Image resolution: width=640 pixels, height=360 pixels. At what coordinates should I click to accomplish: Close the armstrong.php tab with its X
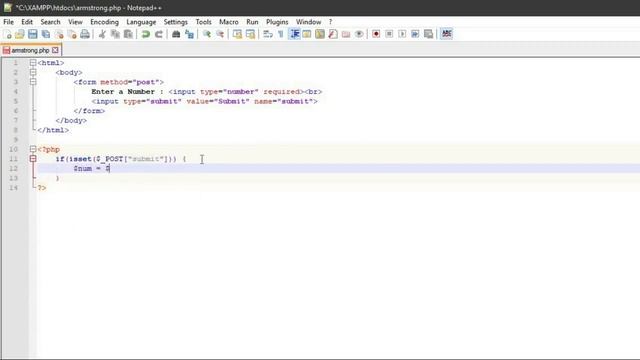[x=55, y=50]
